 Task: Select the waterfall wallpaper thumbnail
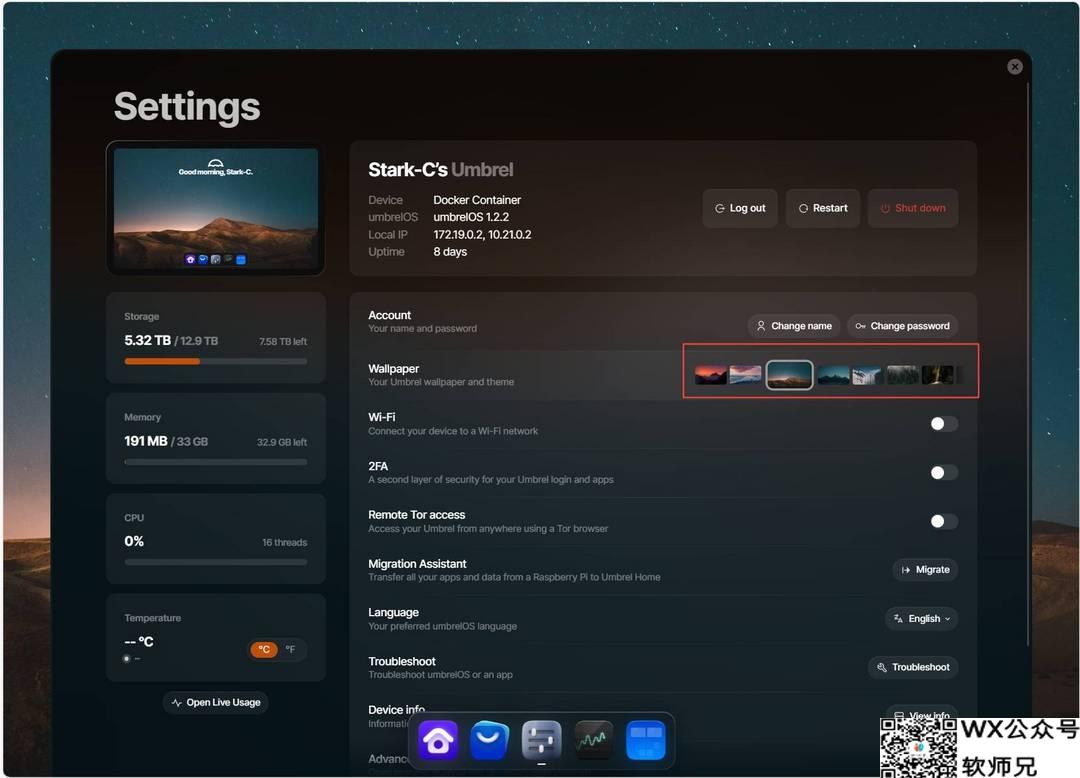click(x=867, y=375)
